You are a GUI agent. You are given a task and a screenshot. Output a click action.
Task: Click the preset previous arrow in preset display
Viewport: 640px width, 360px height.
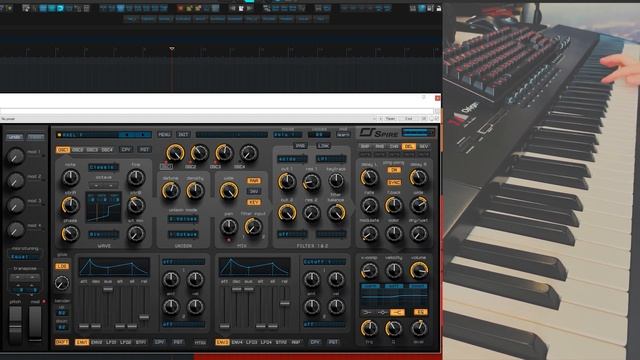click(x=128, y=135)
